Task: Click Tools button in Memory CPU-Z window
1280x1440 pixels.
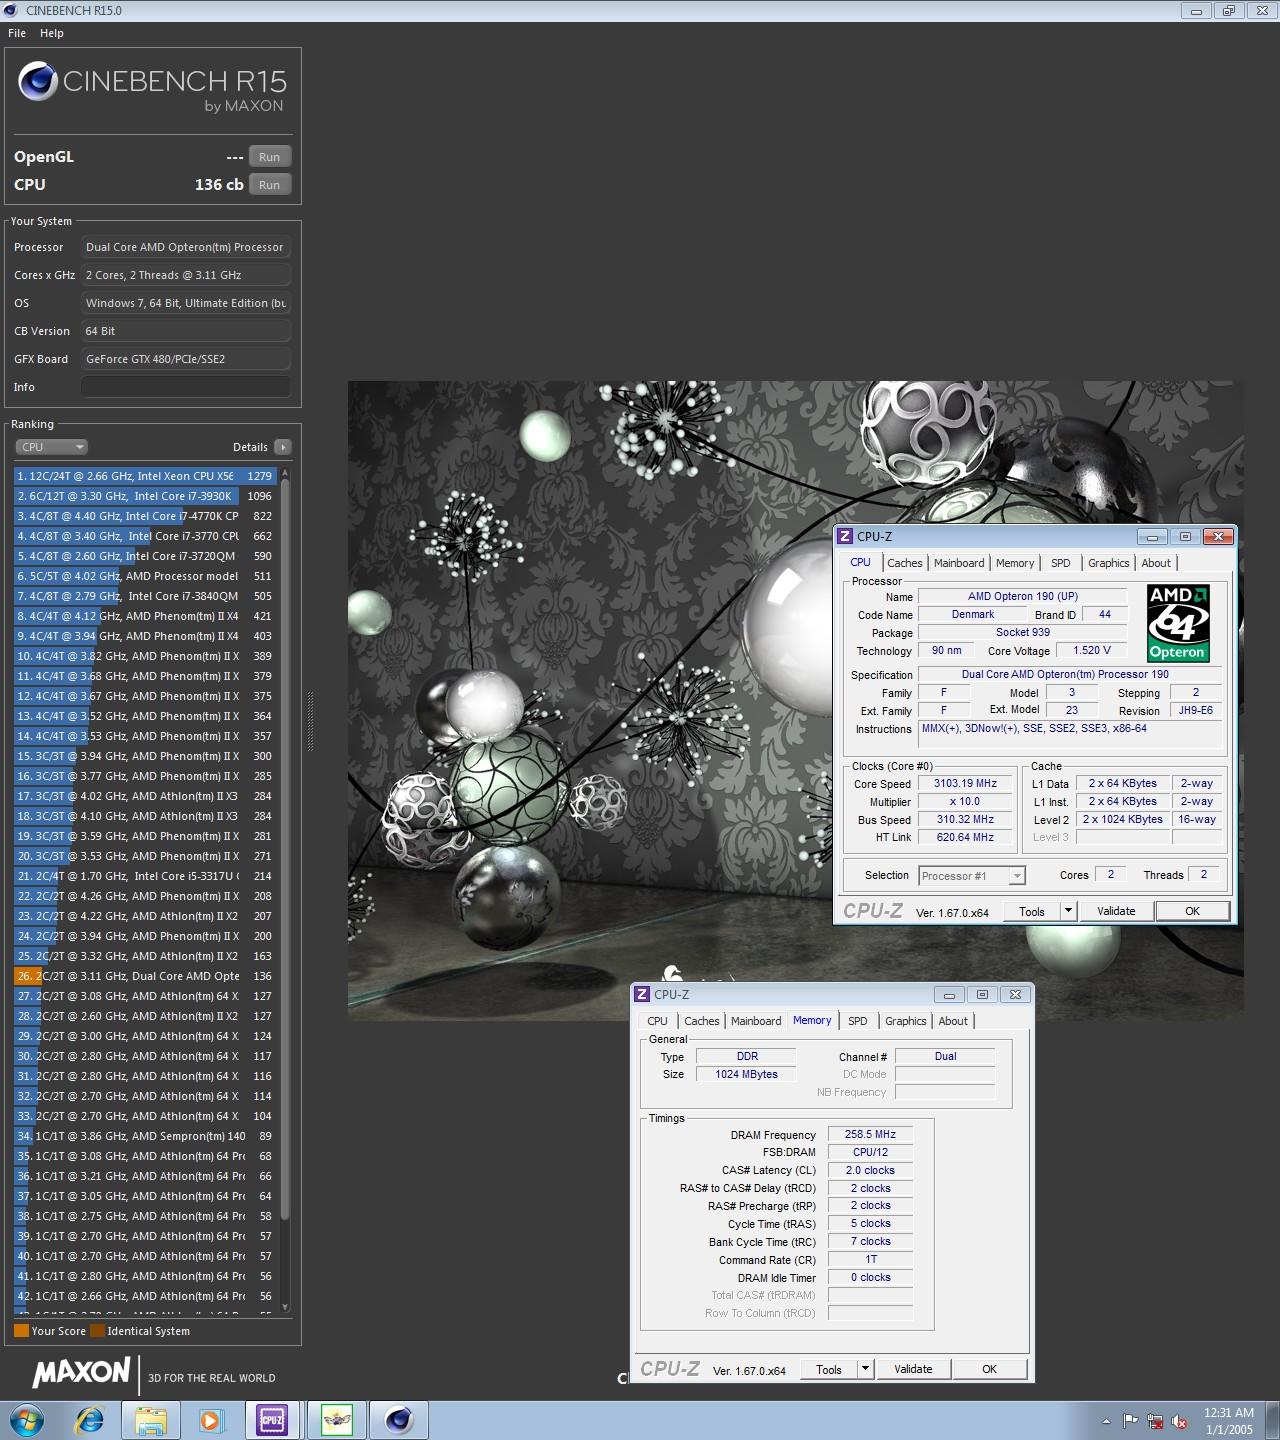Action: tap(828, 1369)
